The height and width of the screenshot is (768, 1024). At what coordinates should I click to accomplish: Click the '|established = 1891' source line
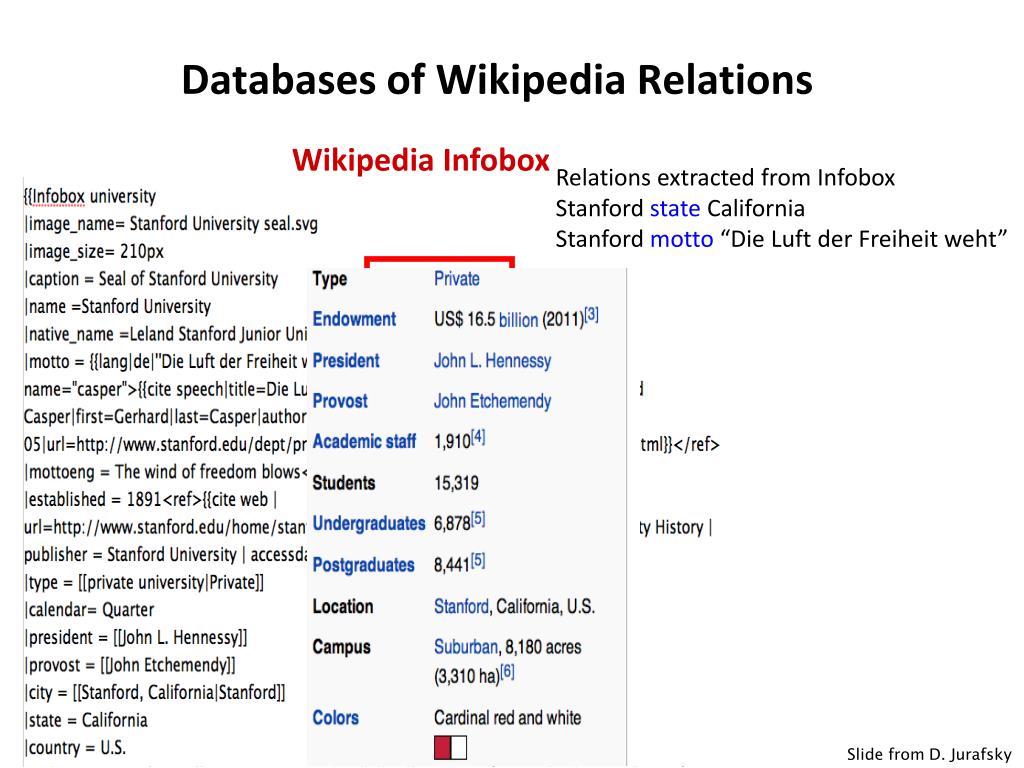(151, 500)
